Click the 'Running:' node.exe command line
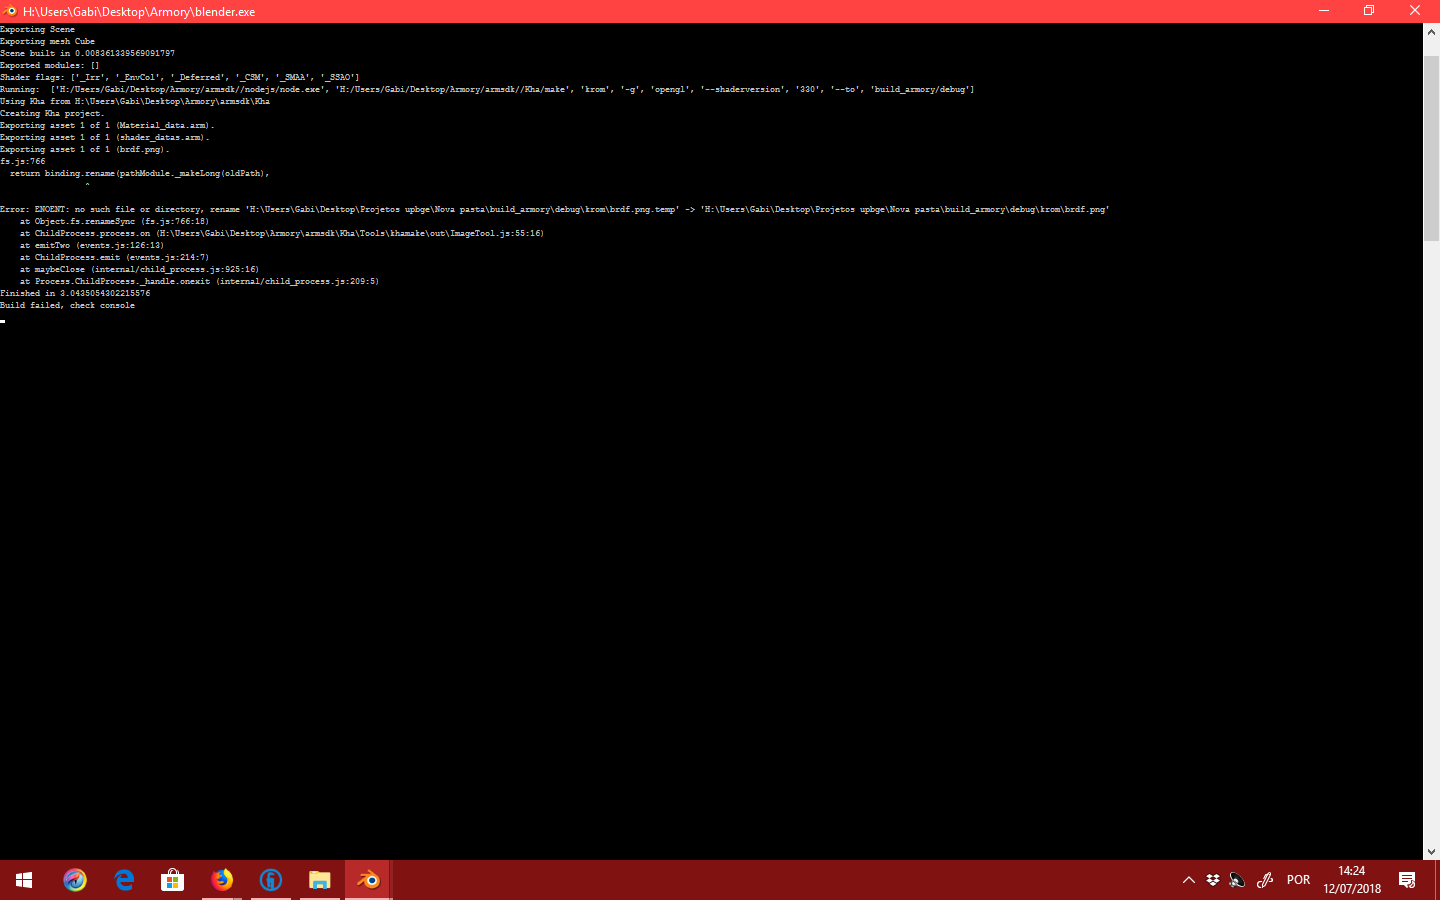The width and height of the screenshot is (1440, 900). click(487, 89)
